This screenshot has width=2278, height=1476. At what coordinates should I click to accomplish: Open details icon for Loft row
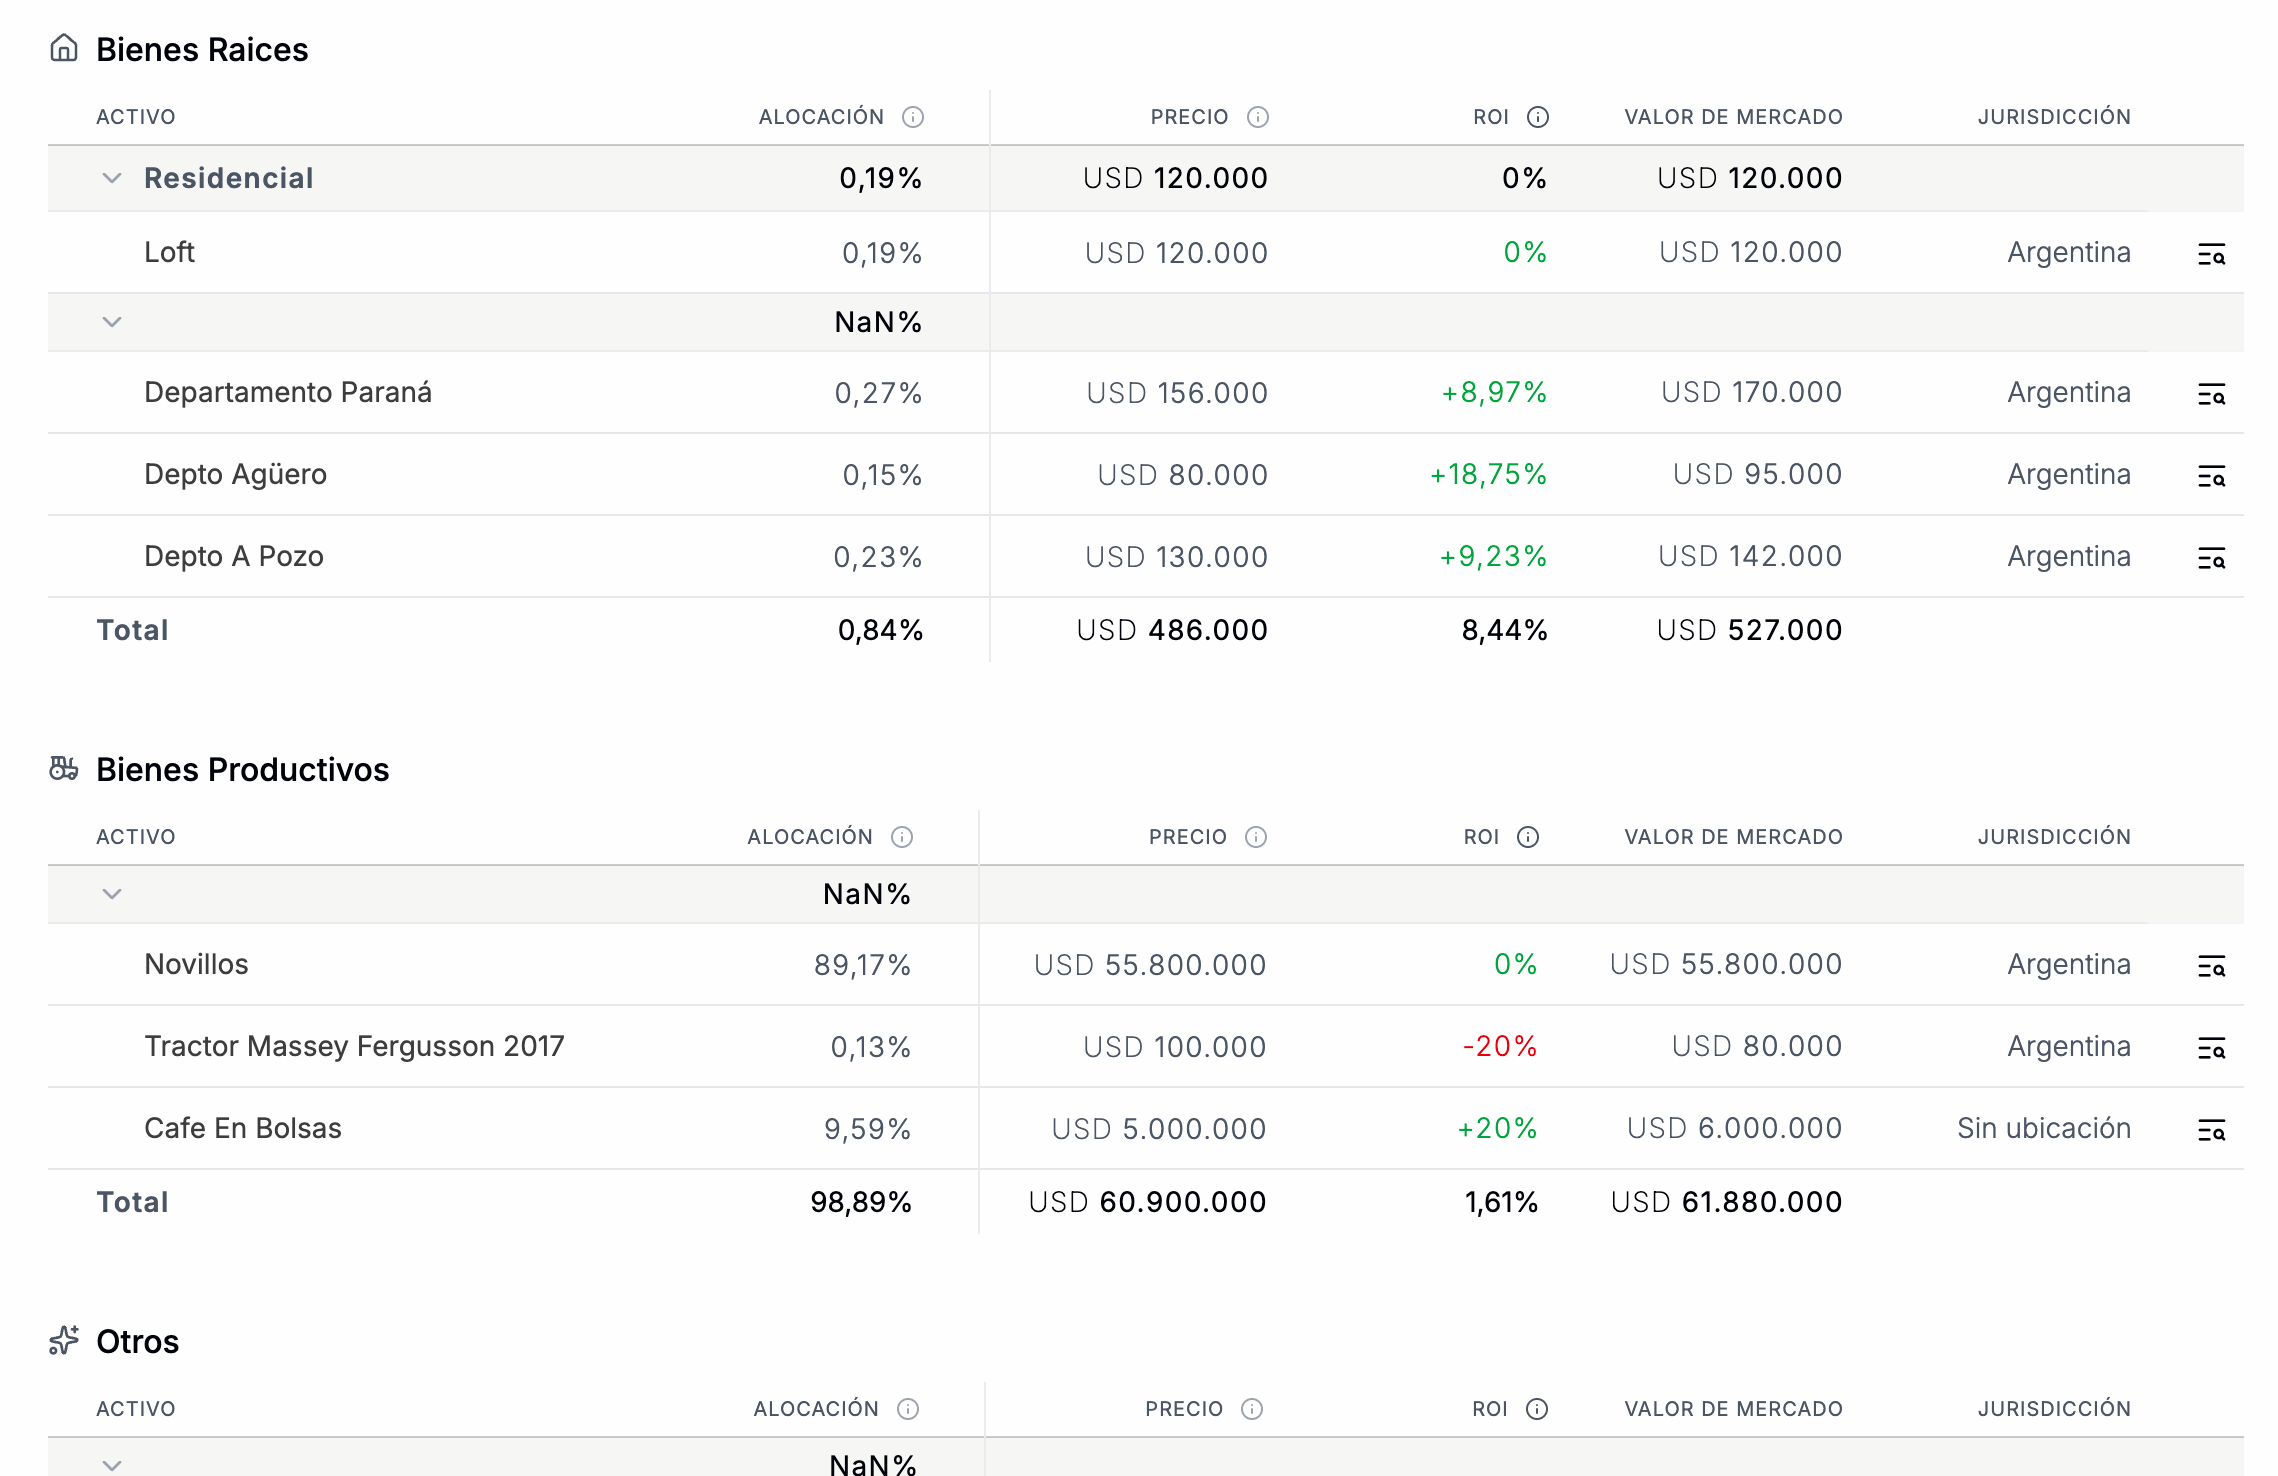point(2211,254)
